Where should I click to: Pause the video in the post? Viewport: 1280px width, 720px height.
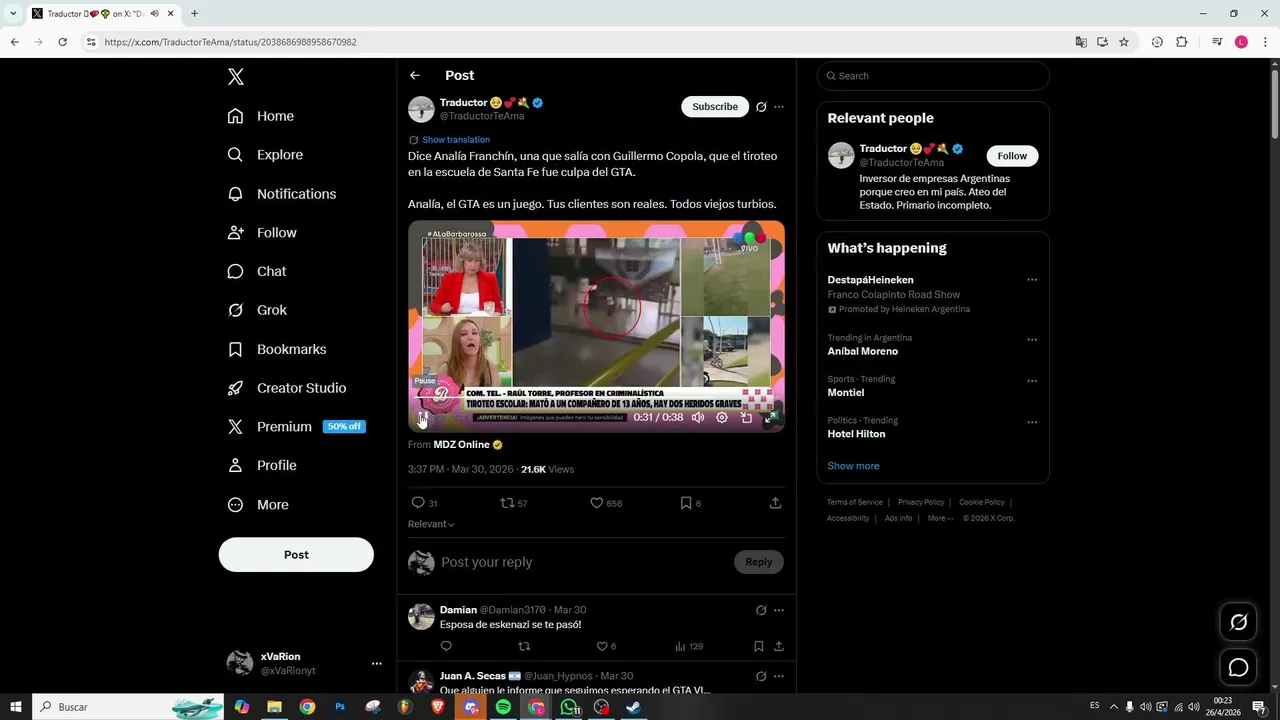423,417
